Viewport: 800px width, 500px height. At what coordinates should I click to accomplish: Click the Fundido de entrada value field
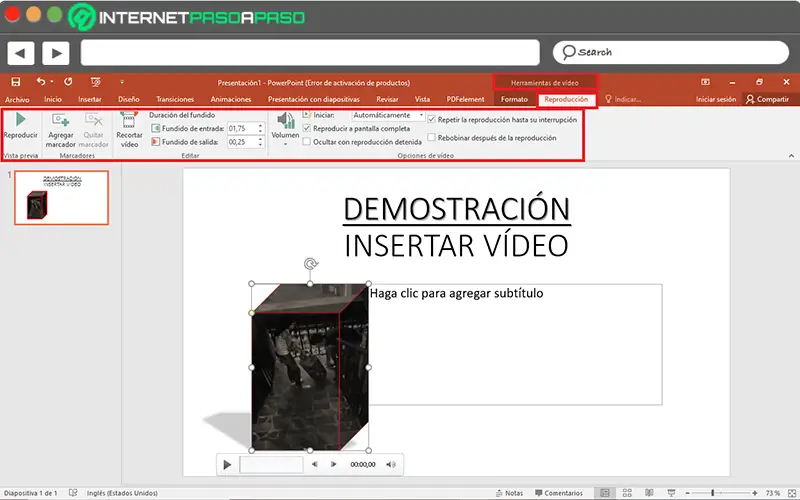[x=241, y=129]
